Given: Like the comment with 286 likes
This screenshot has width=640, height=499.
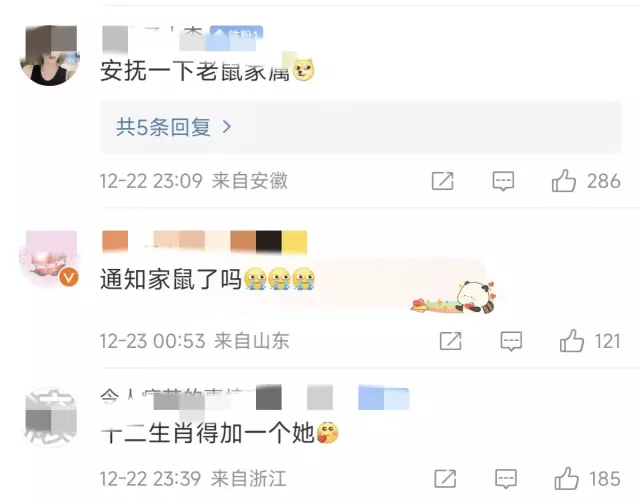Looking at the screenshot, I should coord(564,180).
